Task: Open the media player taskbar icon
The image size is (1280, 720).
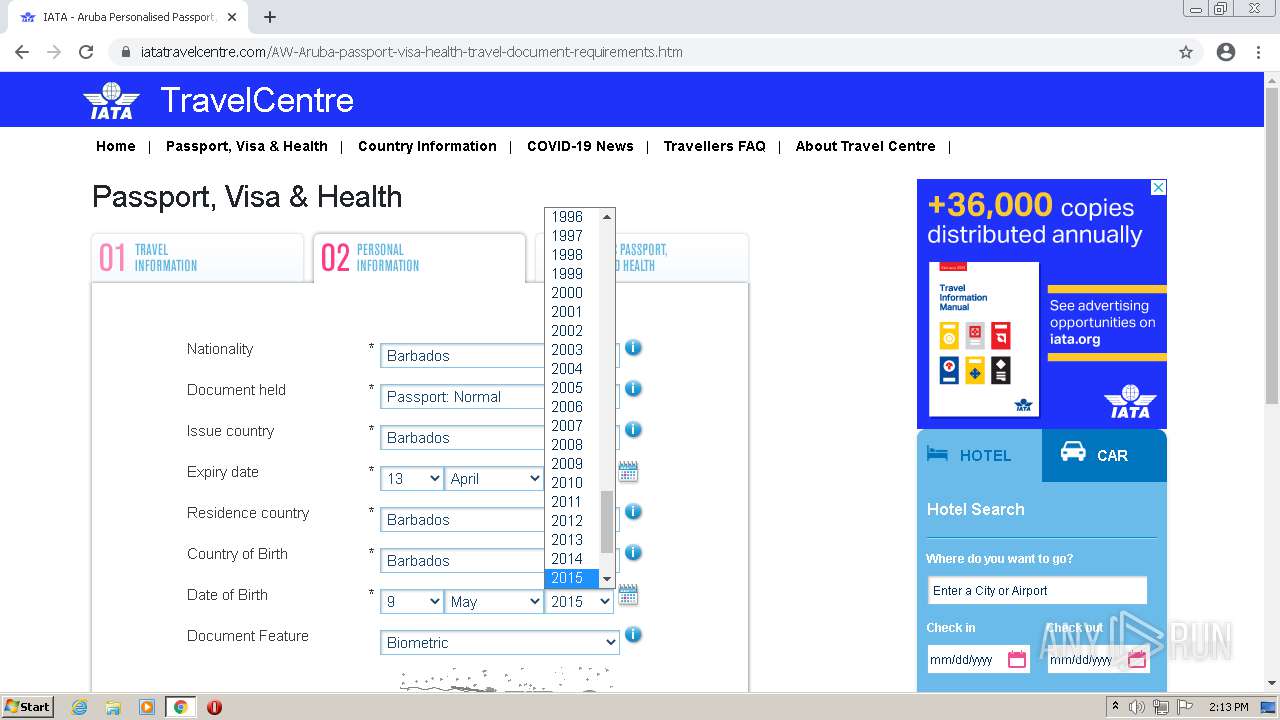Action: point(147,707)
